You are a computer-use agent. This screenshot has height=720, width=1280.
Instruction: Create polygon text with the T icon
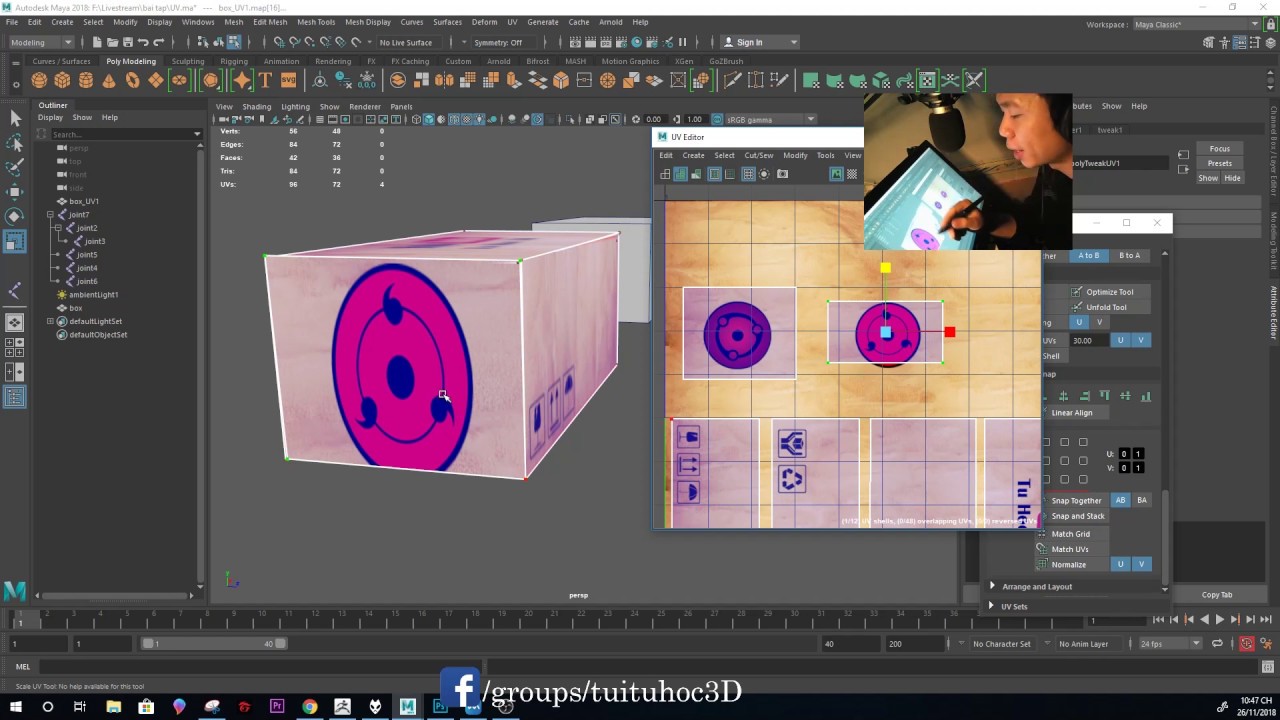265,81
